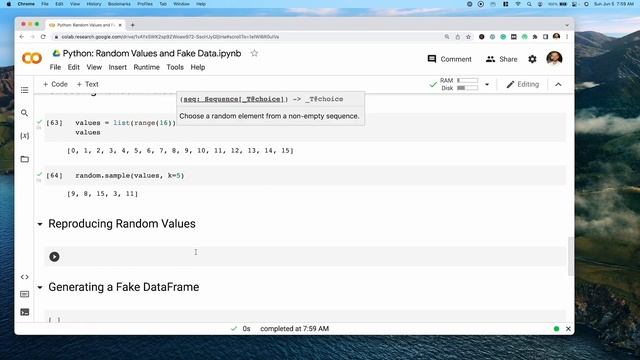This screenshot has height=360, width=640.
Task: Select cell number [64] run indicator
Action: click(54, 176)
